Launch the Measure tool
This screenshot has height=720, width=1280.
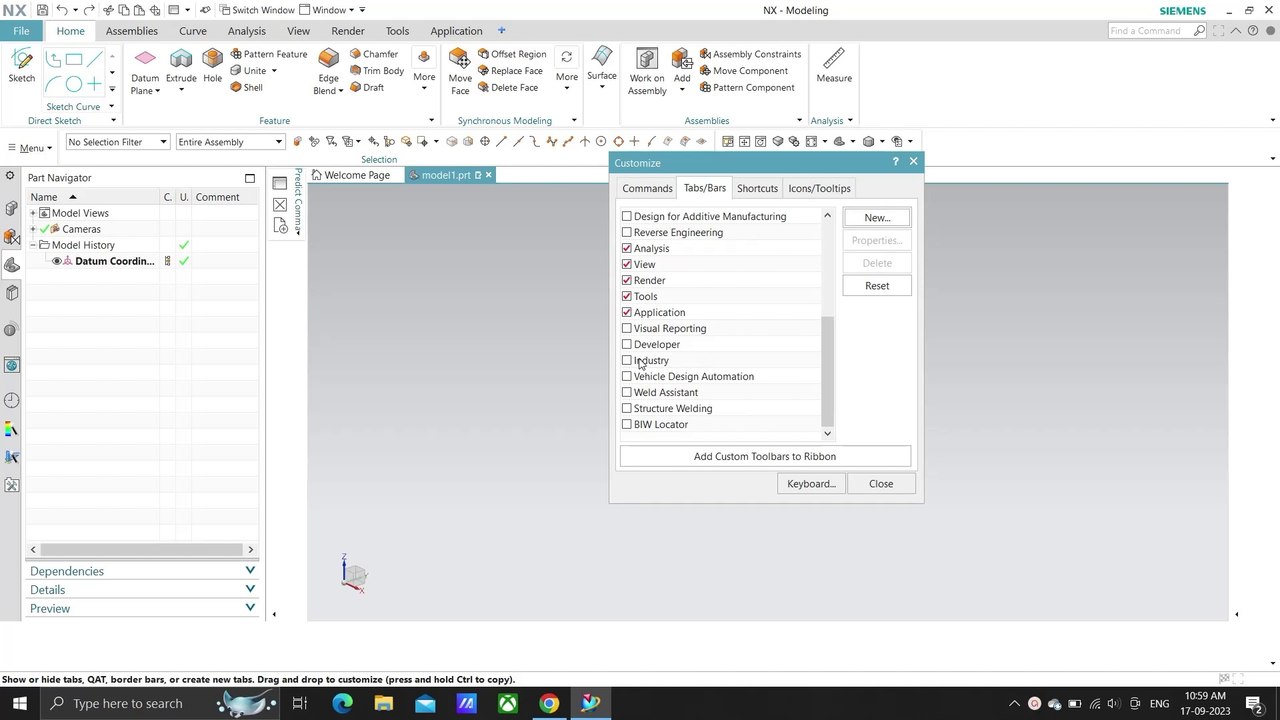click(x=834, y=66)
